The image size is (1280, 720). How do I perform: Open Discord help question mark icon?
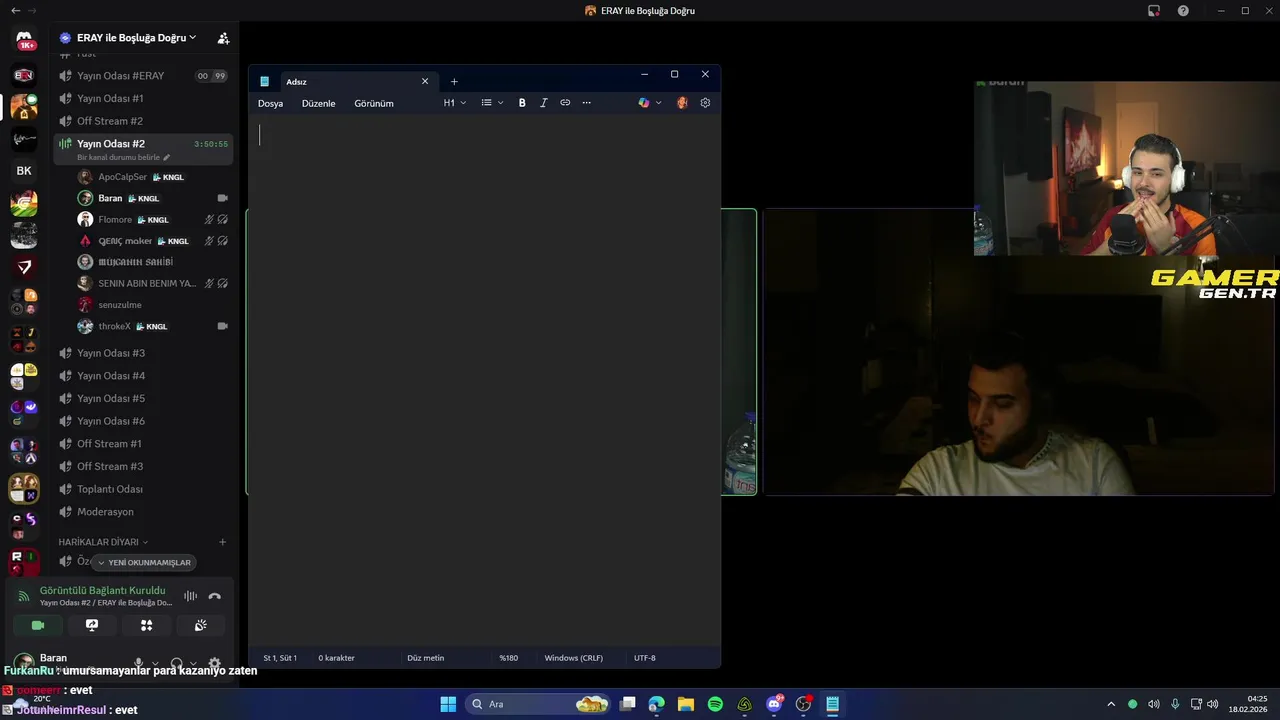coord(1183,11)
